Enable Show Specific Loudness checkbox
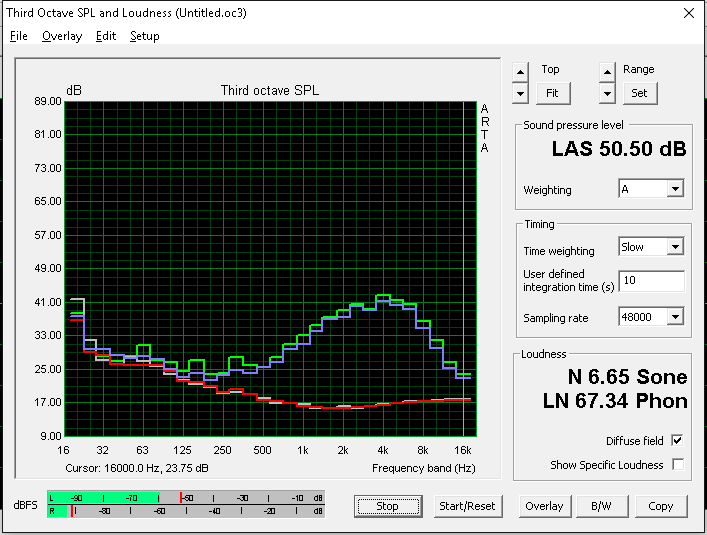The height and width of the screenshot is (535, 707). tap(677, 464)
